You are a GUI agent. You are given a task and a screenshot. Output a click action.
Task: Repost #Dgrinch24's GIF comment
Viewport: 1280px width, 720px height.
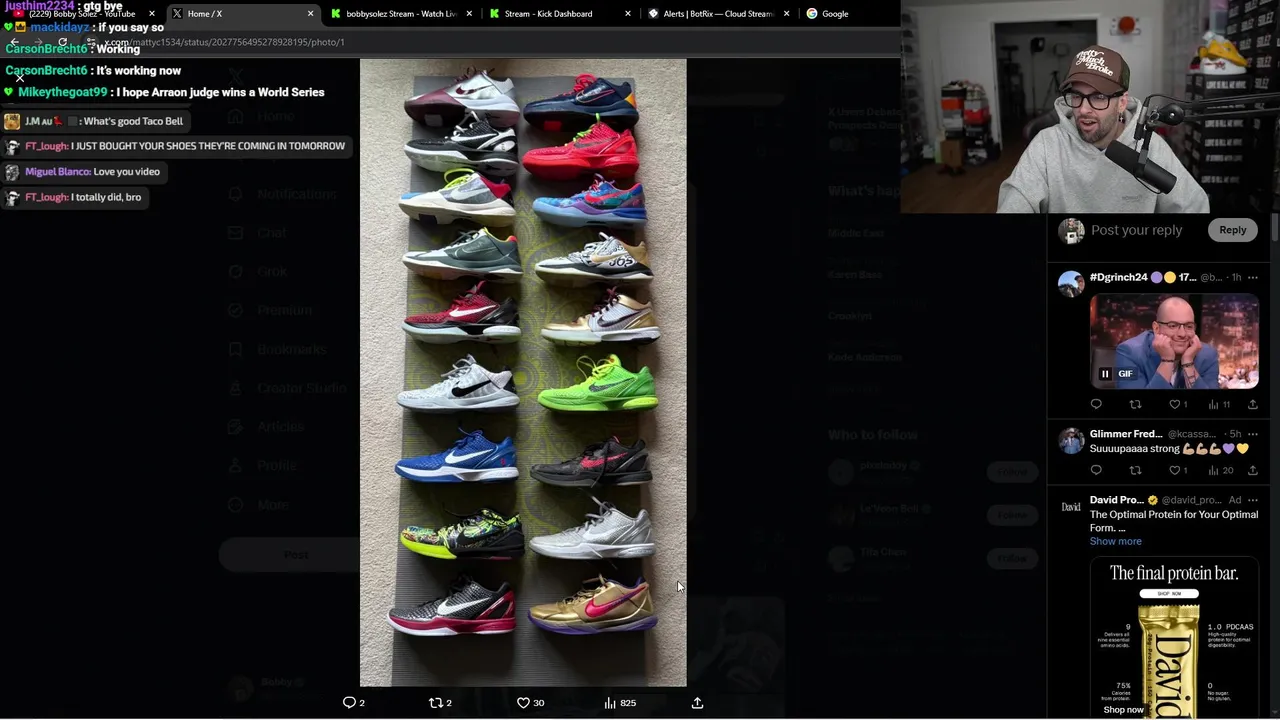pos(1135,404)
